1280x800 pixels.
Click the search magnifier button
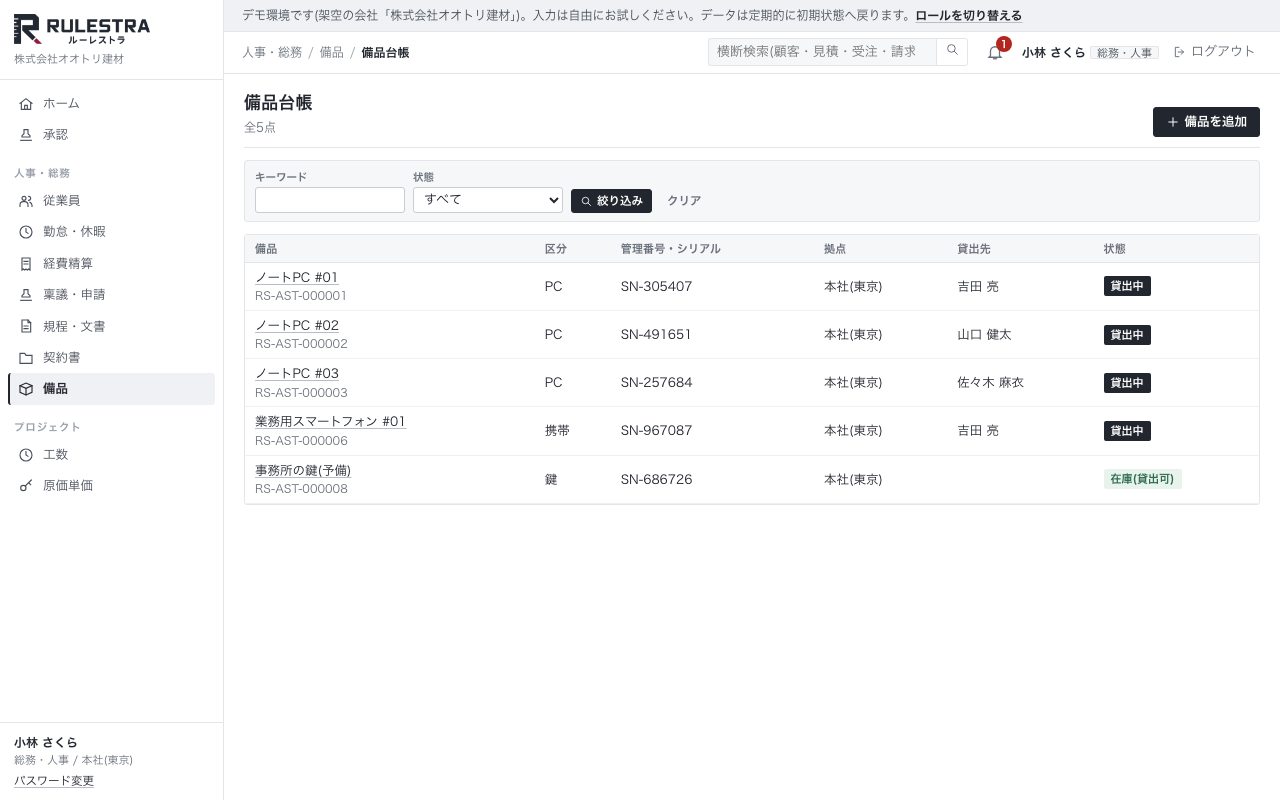click(952, 51)
